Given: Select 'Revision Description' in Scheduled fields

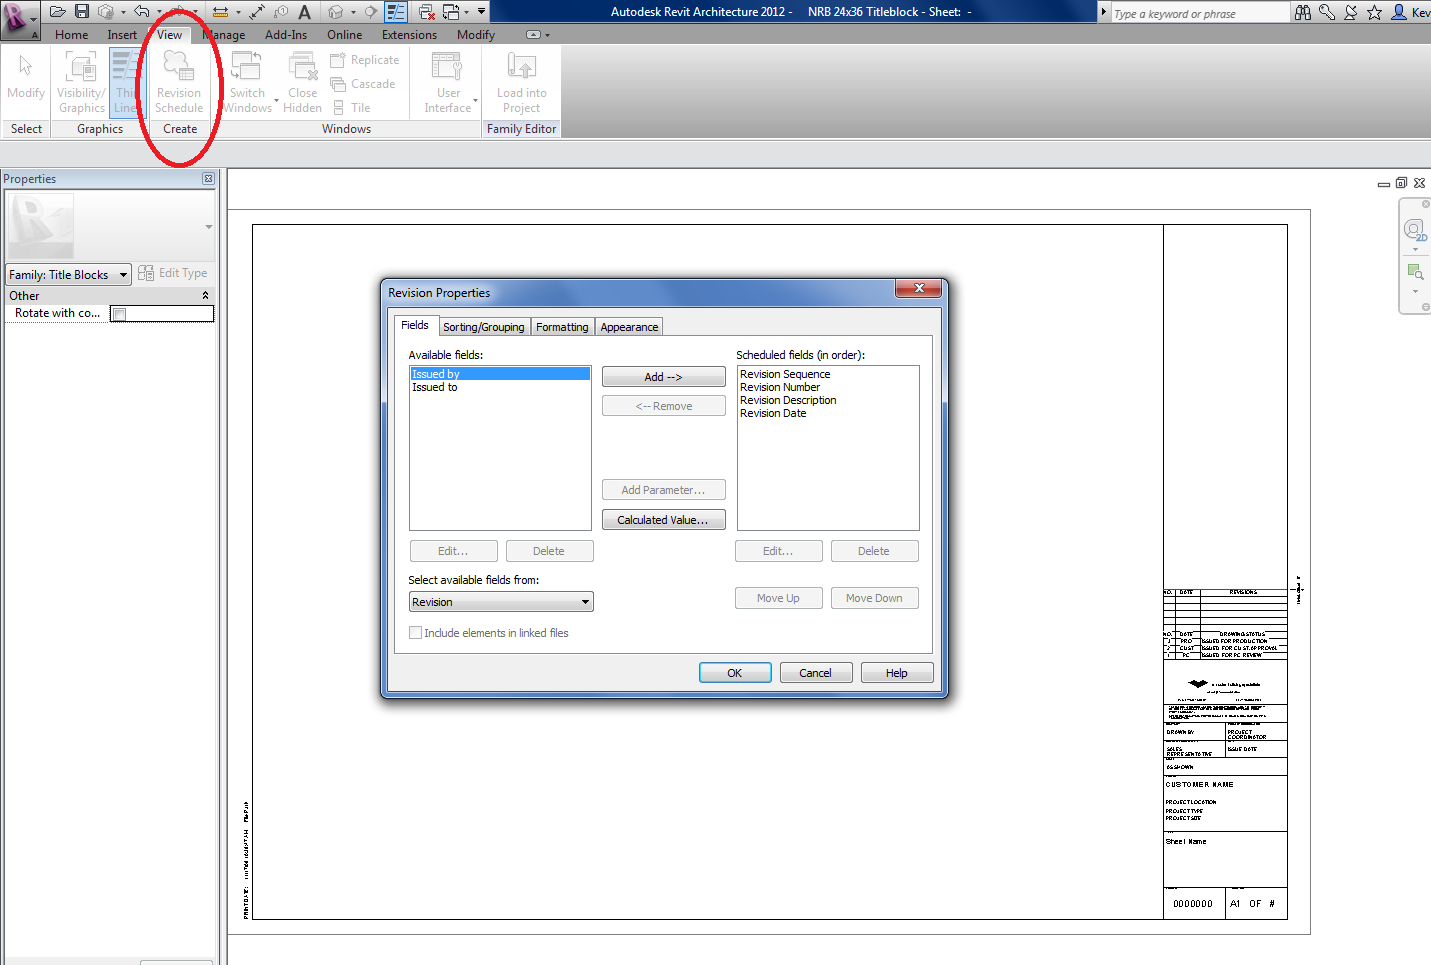Looking at the screenshot, I should [x=788, y=400].
